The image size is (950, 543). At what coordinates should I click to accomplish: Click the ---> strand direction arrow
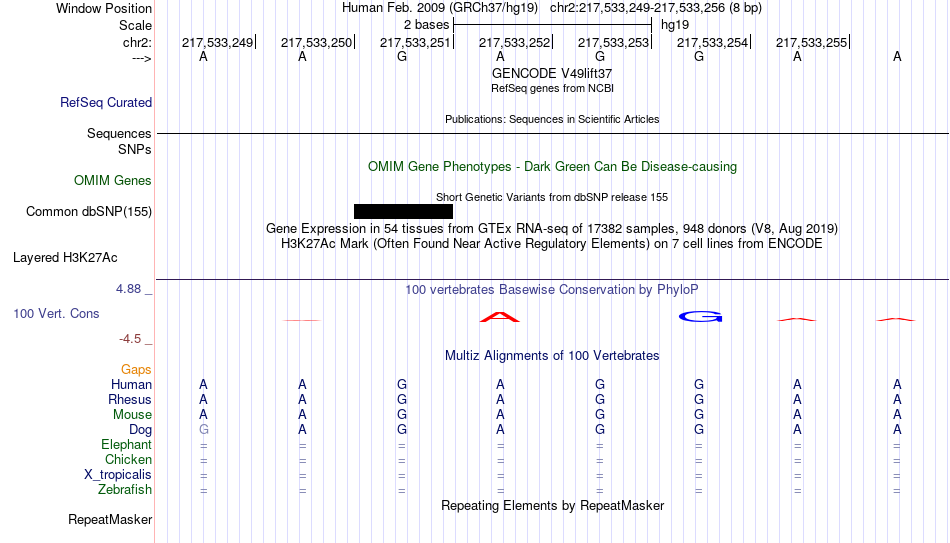click(x=142, y=58)
